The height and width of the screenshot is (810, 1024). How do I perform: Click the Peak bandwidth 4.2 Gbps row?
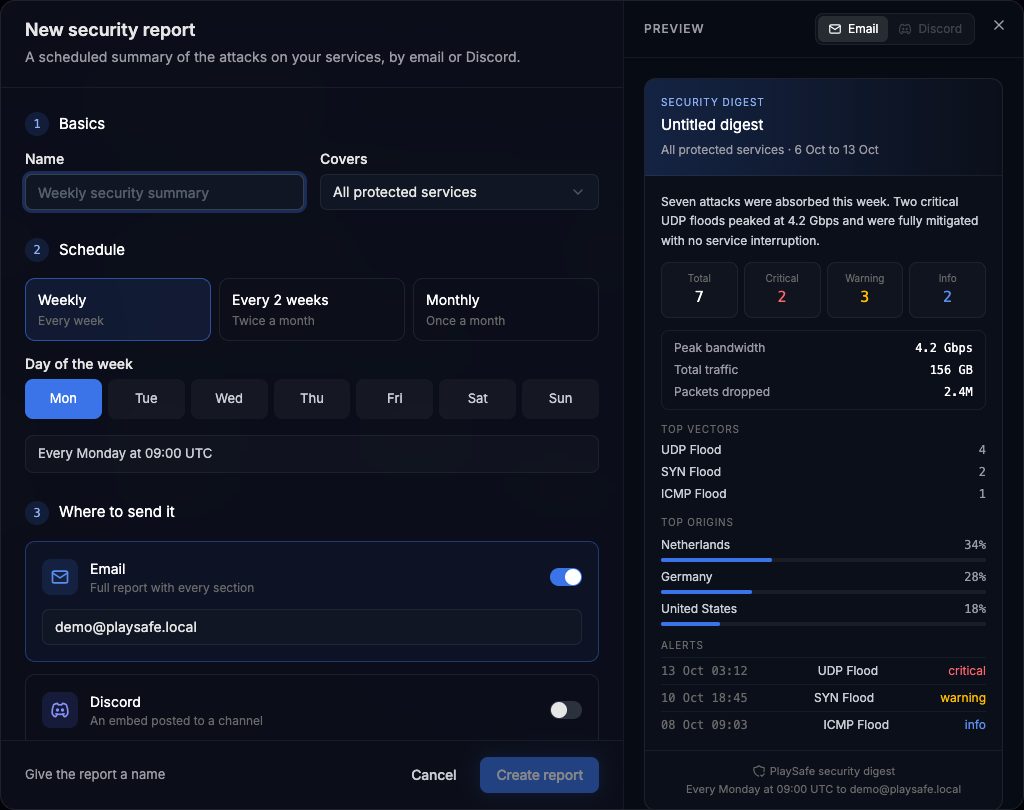(x=823, y=348)
